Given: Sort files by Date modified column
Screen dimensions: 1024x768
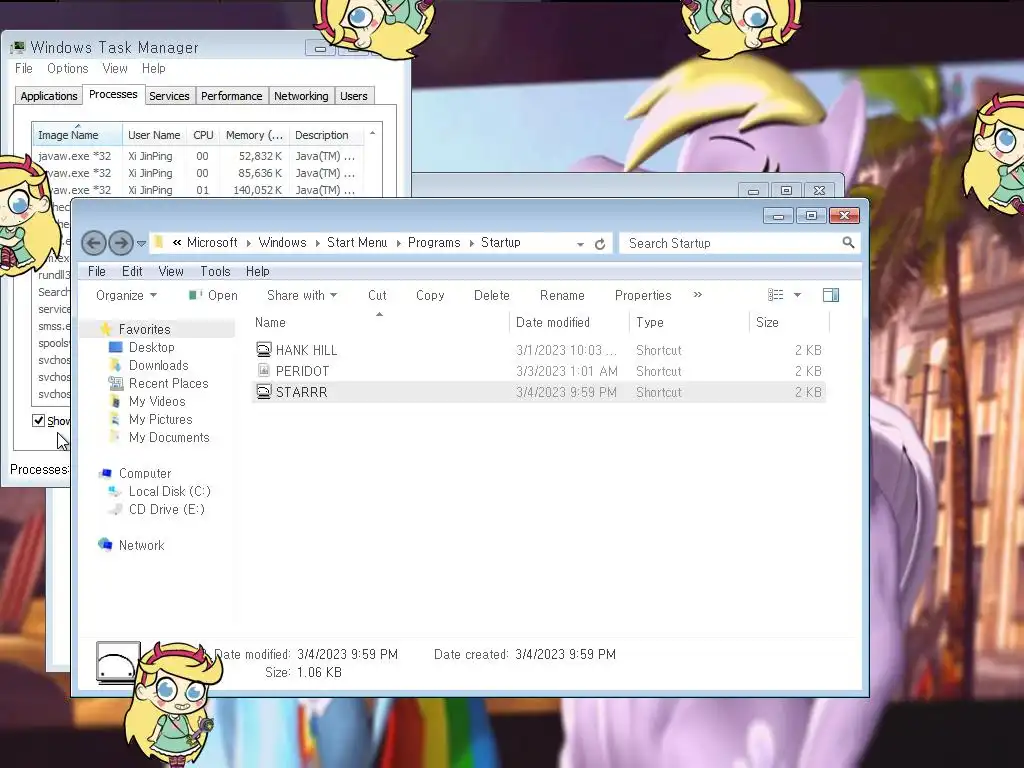Looking at the screenshot, I should coord(569,323).
